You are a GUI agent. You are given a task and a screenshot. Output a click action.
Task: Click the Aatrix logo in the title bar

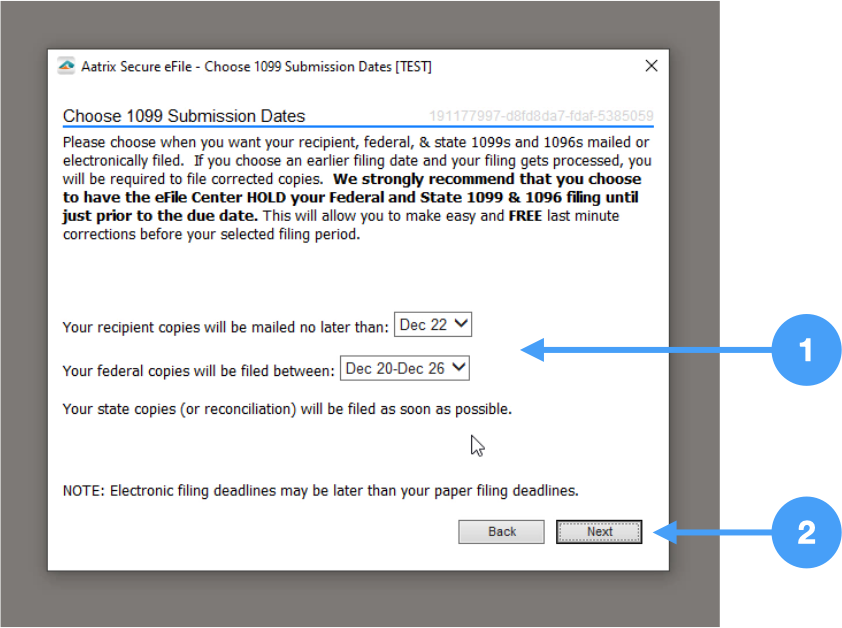[x=66, y=67]
